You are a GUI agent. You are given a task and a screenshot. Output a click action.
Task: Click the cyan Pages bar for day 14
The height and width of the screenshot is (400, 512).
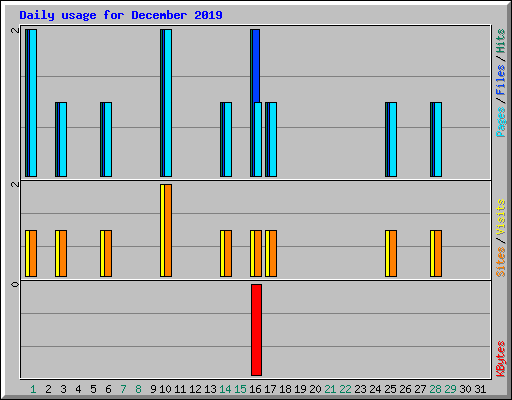click(228, 139)
